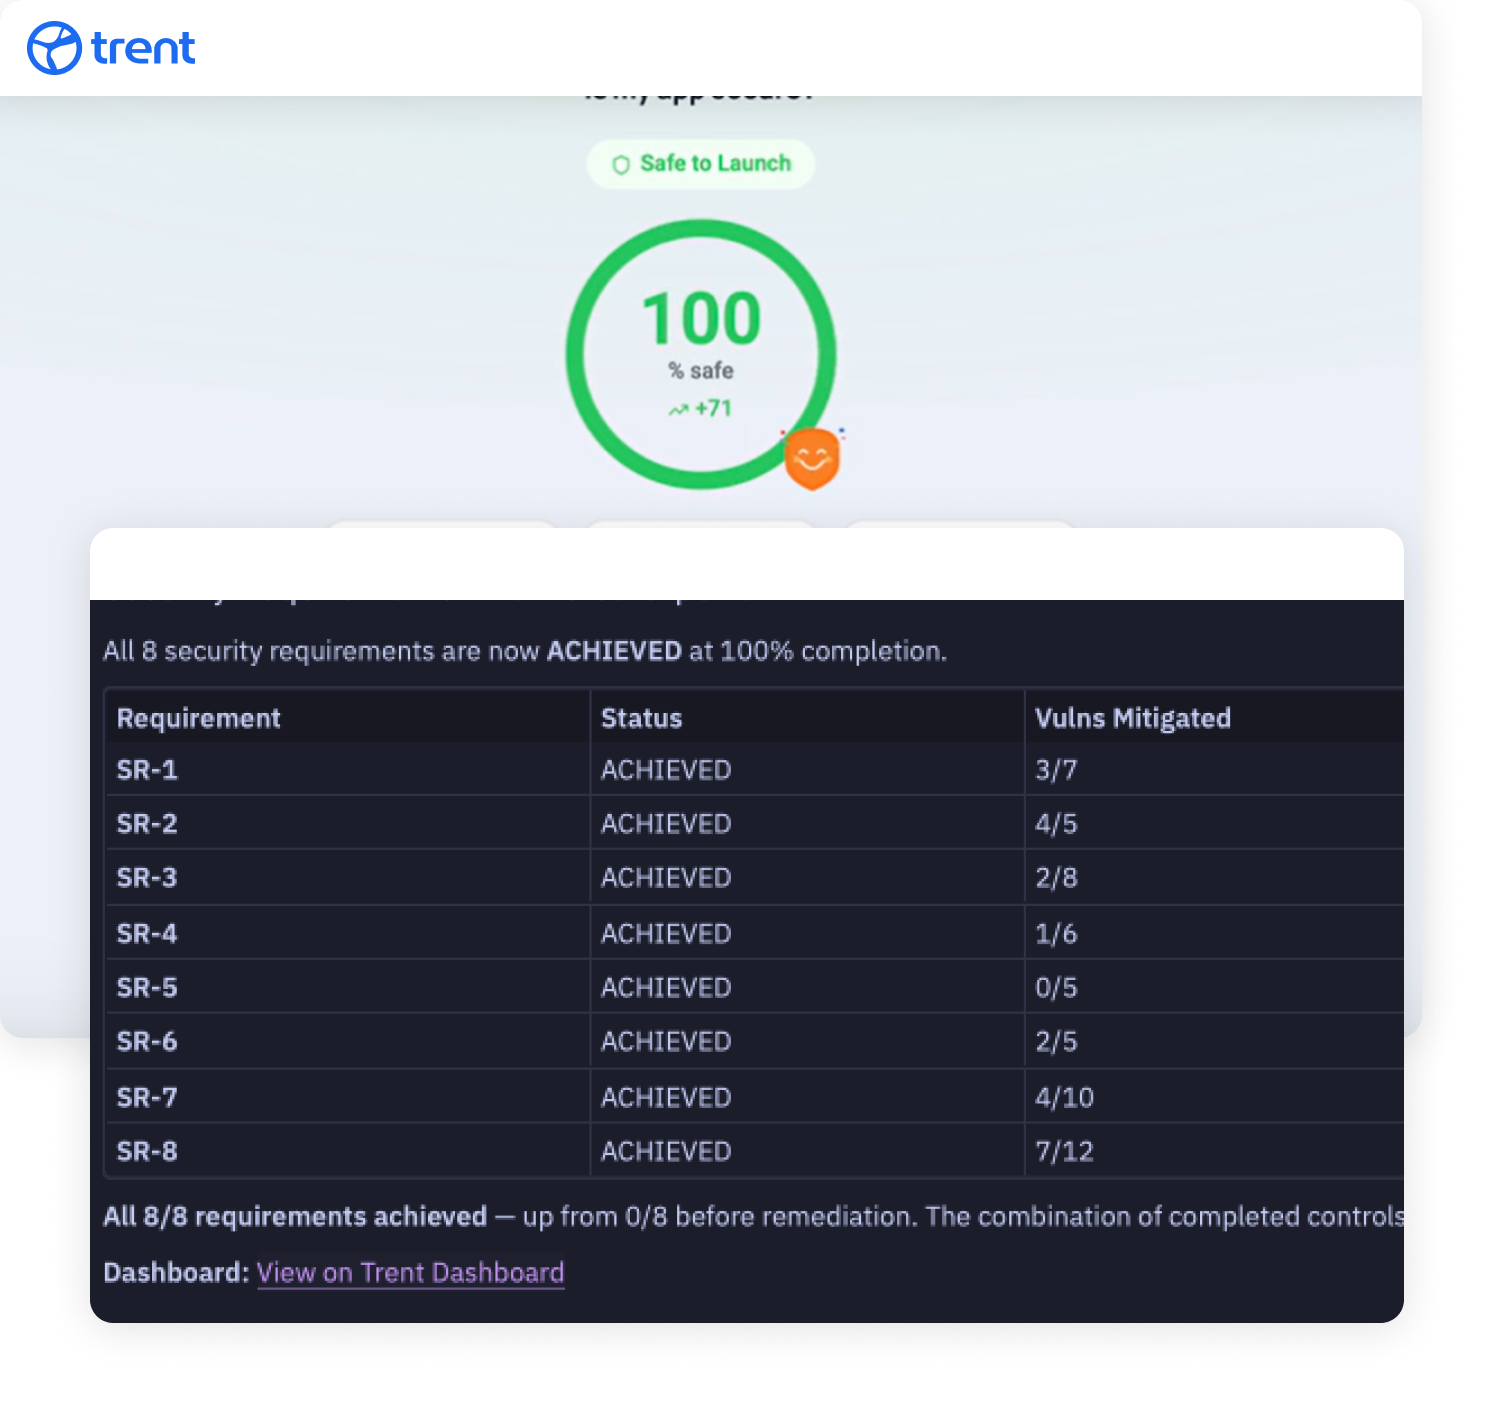1500x1413 pixels.
Task: Click the SR-5 requirement entry
Action: [147, 988]
